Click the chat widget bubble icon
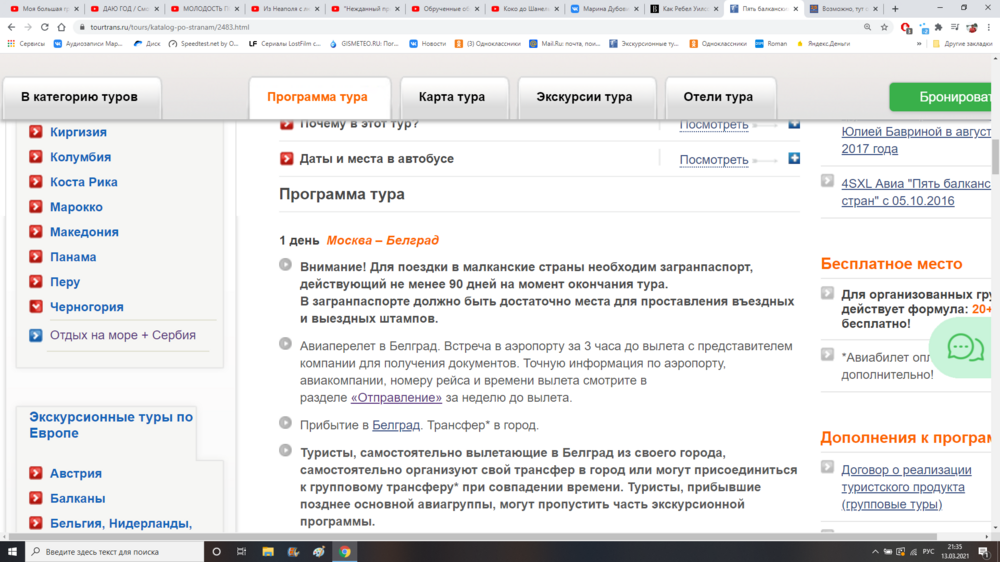Viewport: 1000px width, 562px height. pos(965,348)
